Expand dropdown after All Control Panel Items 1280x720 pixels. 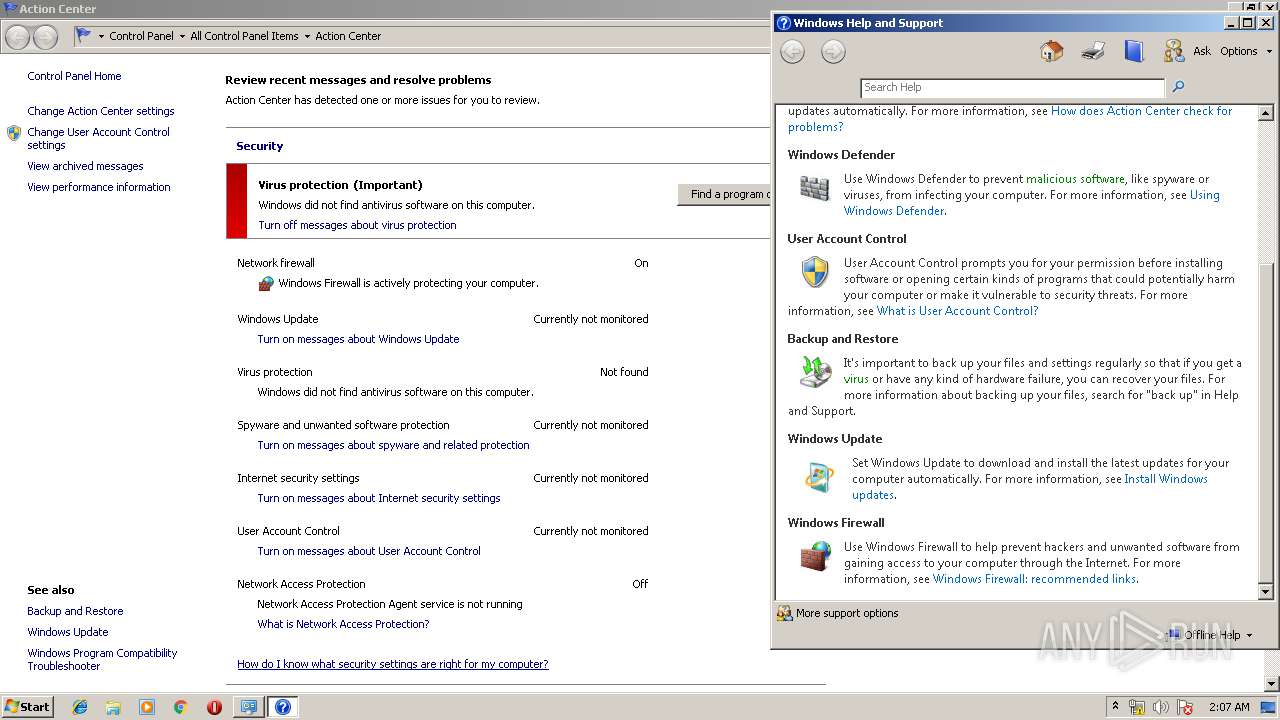307,36
